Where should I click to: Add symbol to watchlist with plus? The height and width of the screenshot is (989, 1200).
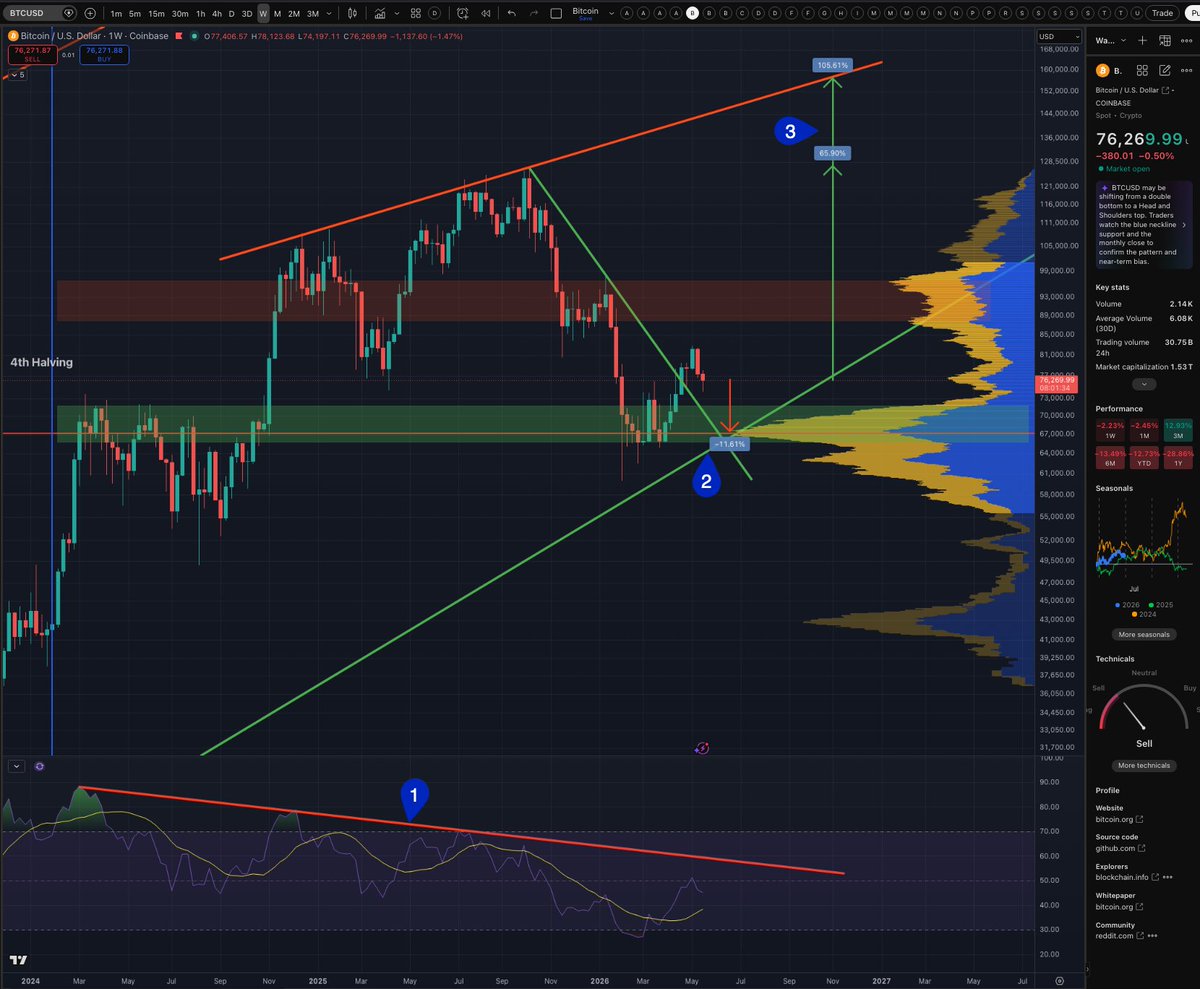pyautogui.click(x=1142, y=40)
